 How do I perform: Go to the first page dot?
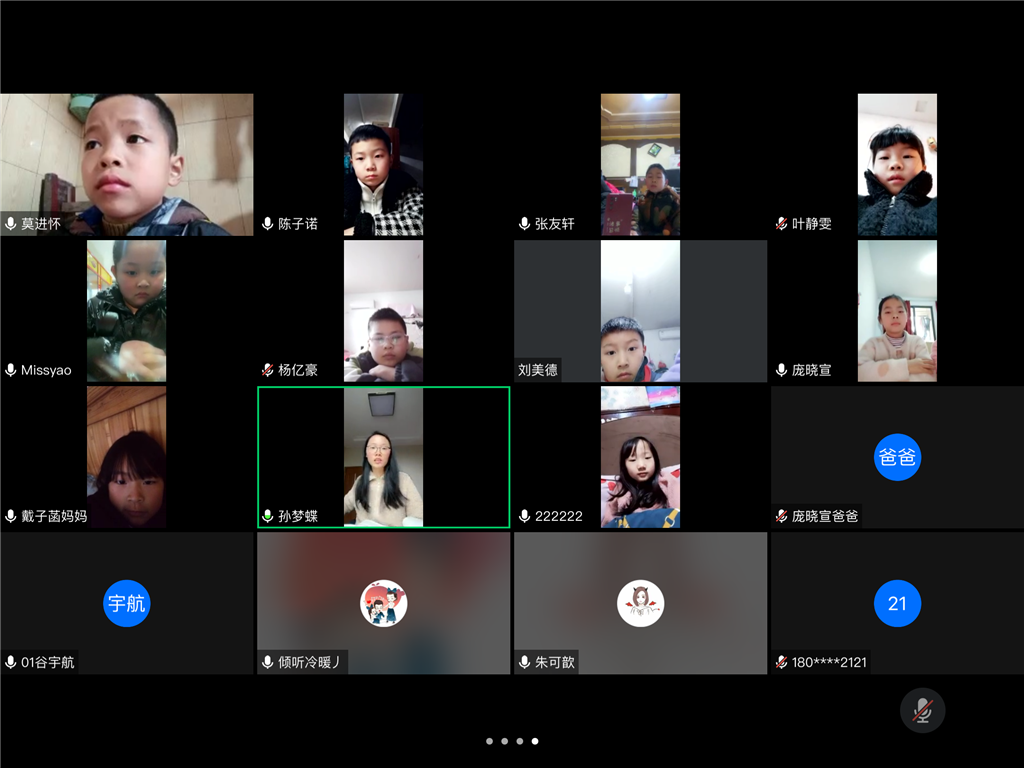490,741
